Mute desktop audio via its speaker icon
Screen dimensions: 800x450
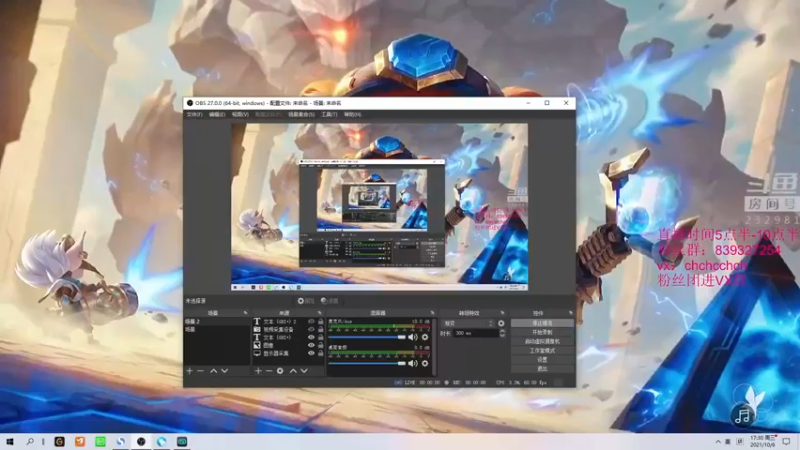tap(413, 363)
